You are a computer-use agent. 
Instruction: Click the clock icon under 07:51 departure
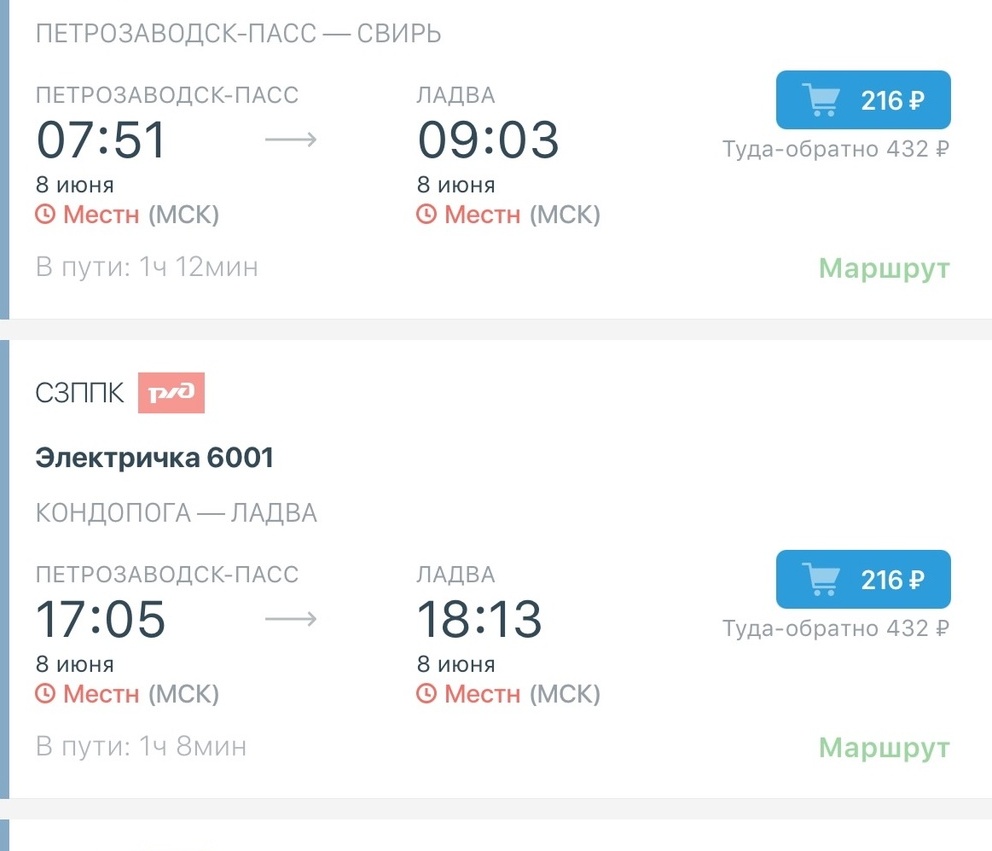click(45, 214)
